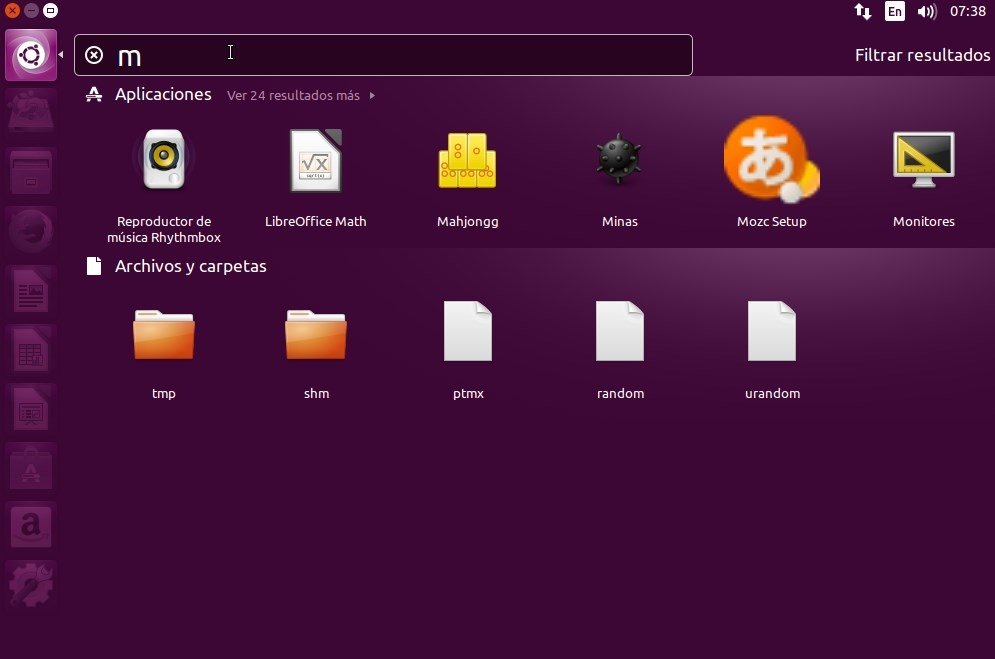
Task: Select the ptmx file
Action: (468, 331)
